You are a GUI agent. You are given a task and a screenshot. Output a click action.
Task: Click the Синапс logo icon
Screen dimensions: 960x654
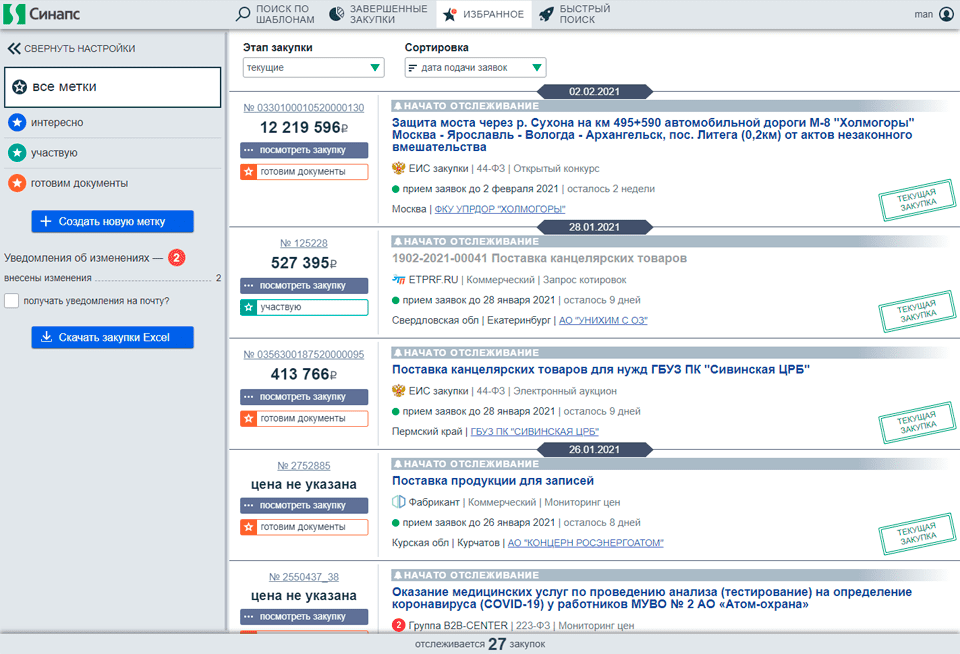pos(14,13)
